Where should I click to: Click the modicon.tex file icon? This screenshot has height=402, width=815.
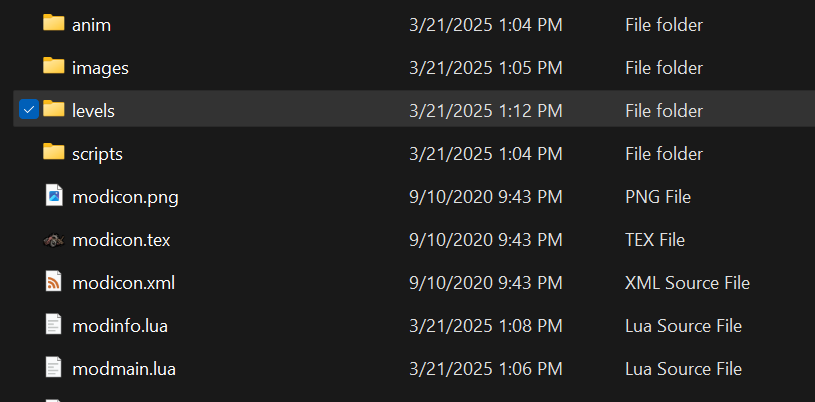click(x=54, y=240)
